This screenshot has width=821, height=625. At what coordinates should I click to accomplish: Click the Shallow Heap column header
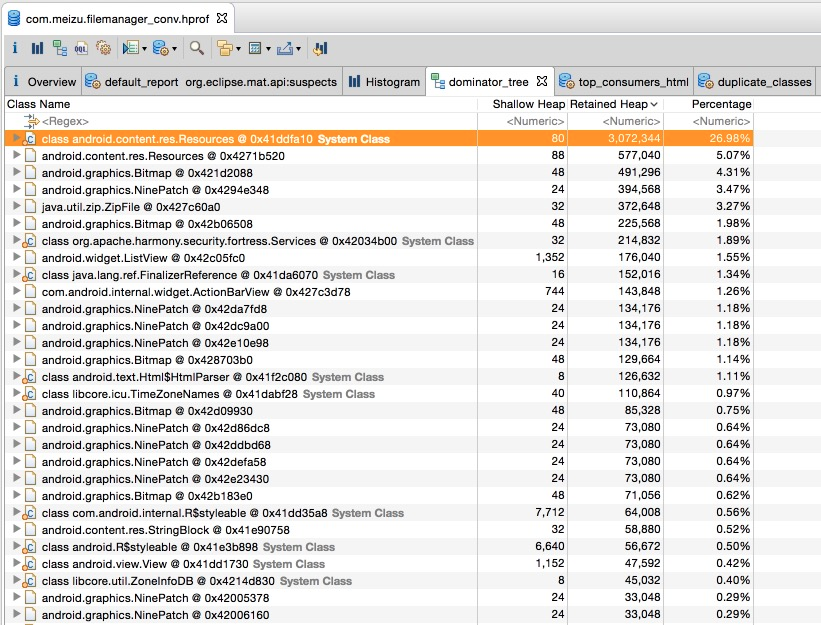[528, 104]
